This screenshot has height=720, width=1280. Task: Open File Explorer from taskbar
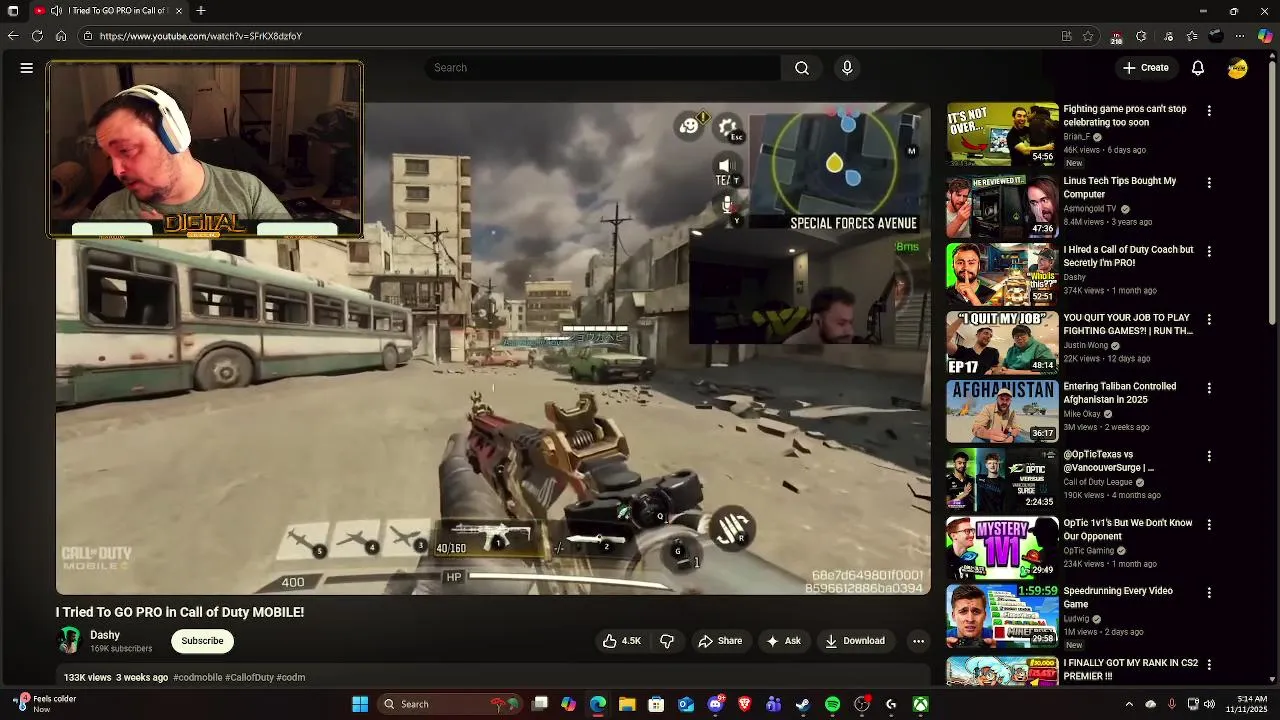click(627, 704)
